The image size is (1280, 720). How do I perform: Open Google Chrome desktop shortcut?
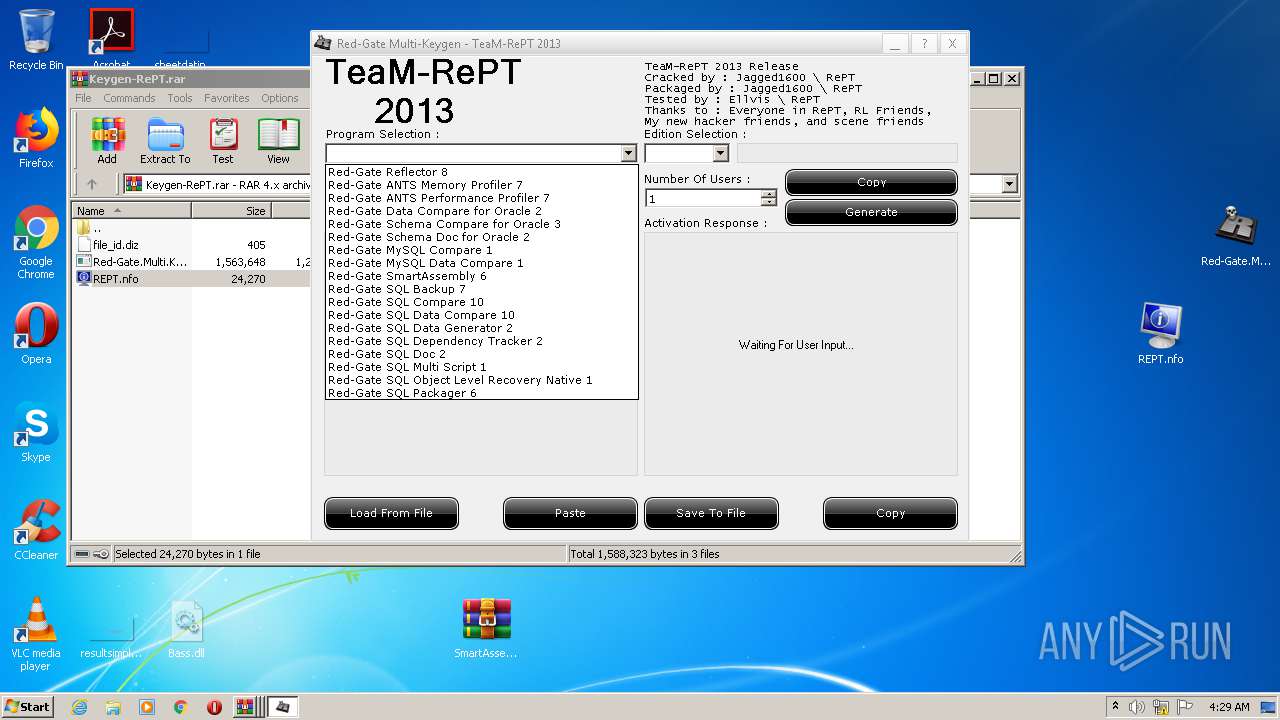tap(36, 243)
